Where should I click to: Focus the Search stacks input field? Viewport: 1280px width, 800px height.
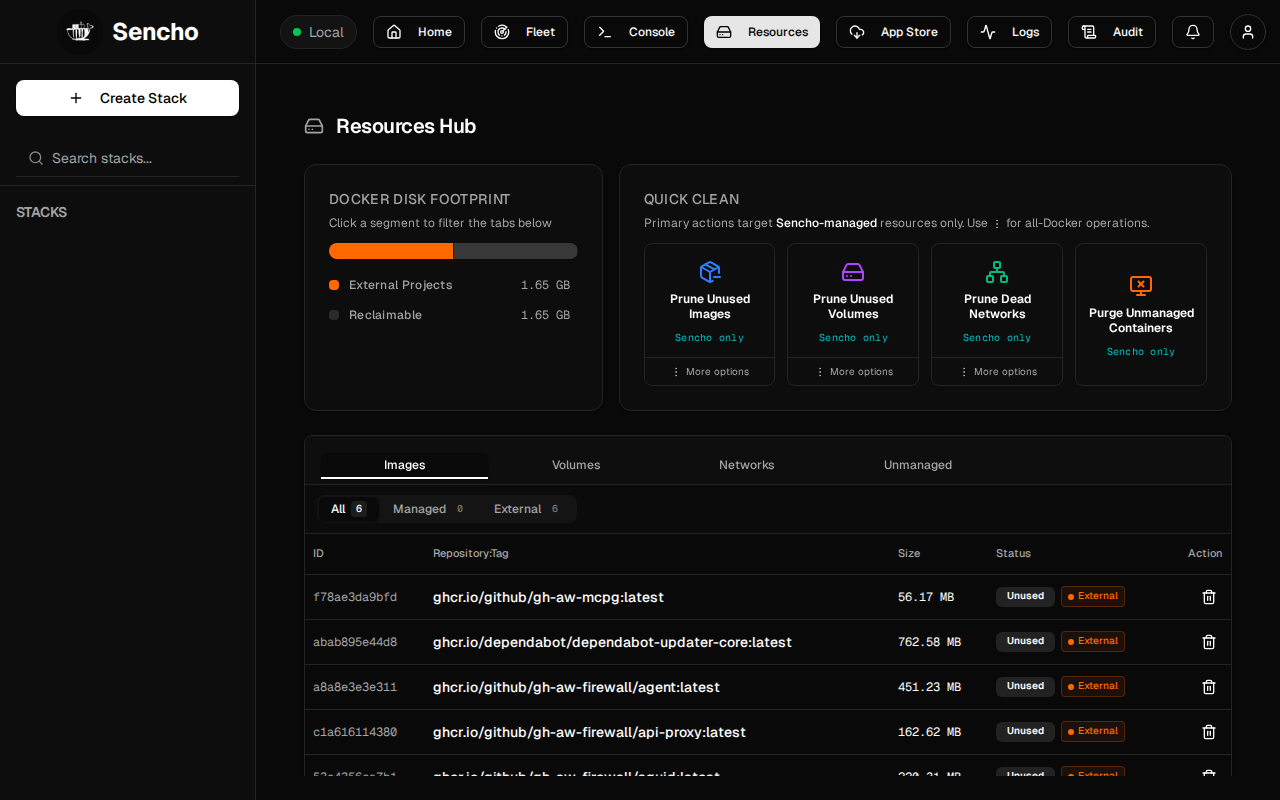(128, 158)
